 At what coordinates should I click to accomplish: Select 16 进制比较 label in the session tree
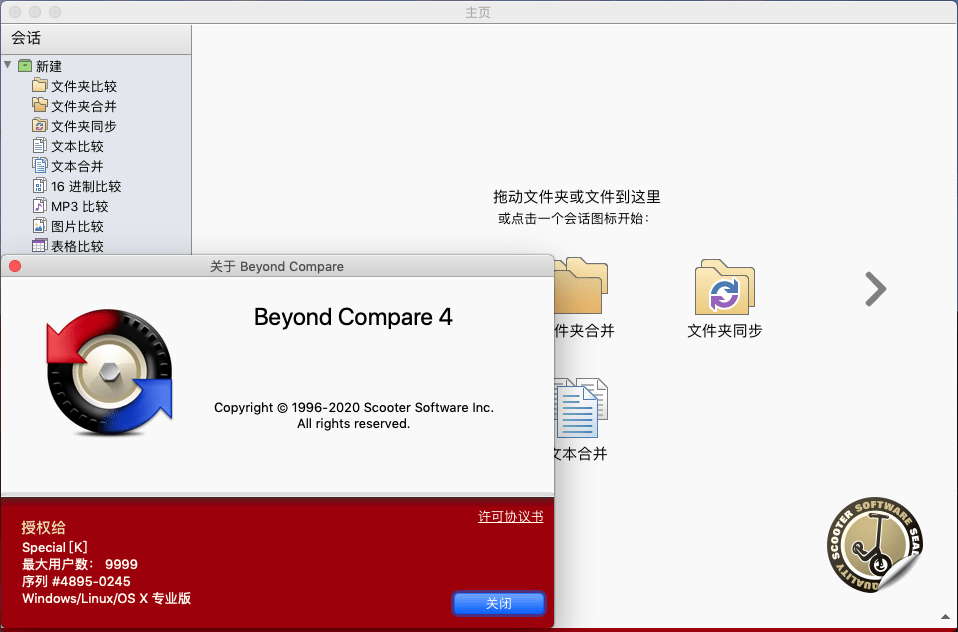[86, 186]
